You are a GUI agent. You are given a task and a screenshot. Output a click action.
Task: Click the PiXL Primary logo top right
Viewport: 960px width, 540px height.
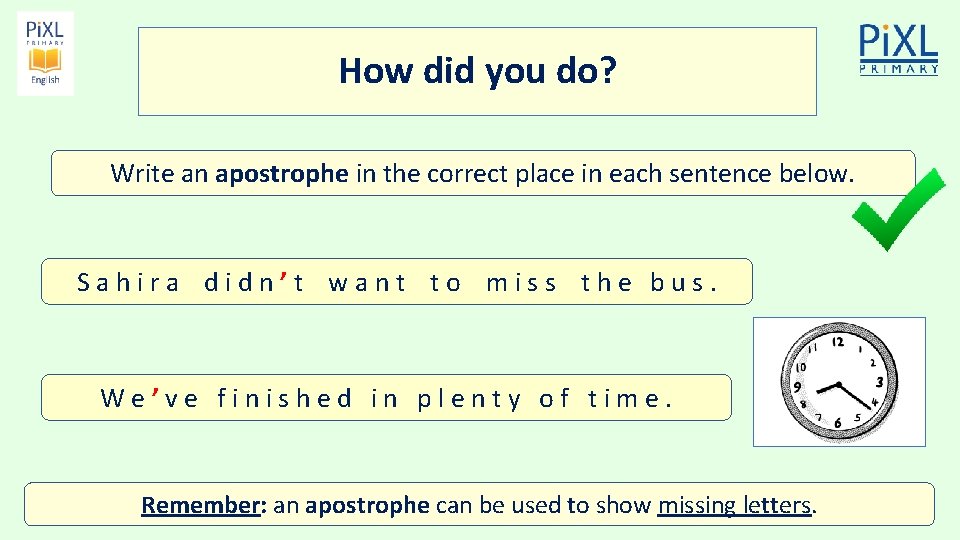click(898, 49)
